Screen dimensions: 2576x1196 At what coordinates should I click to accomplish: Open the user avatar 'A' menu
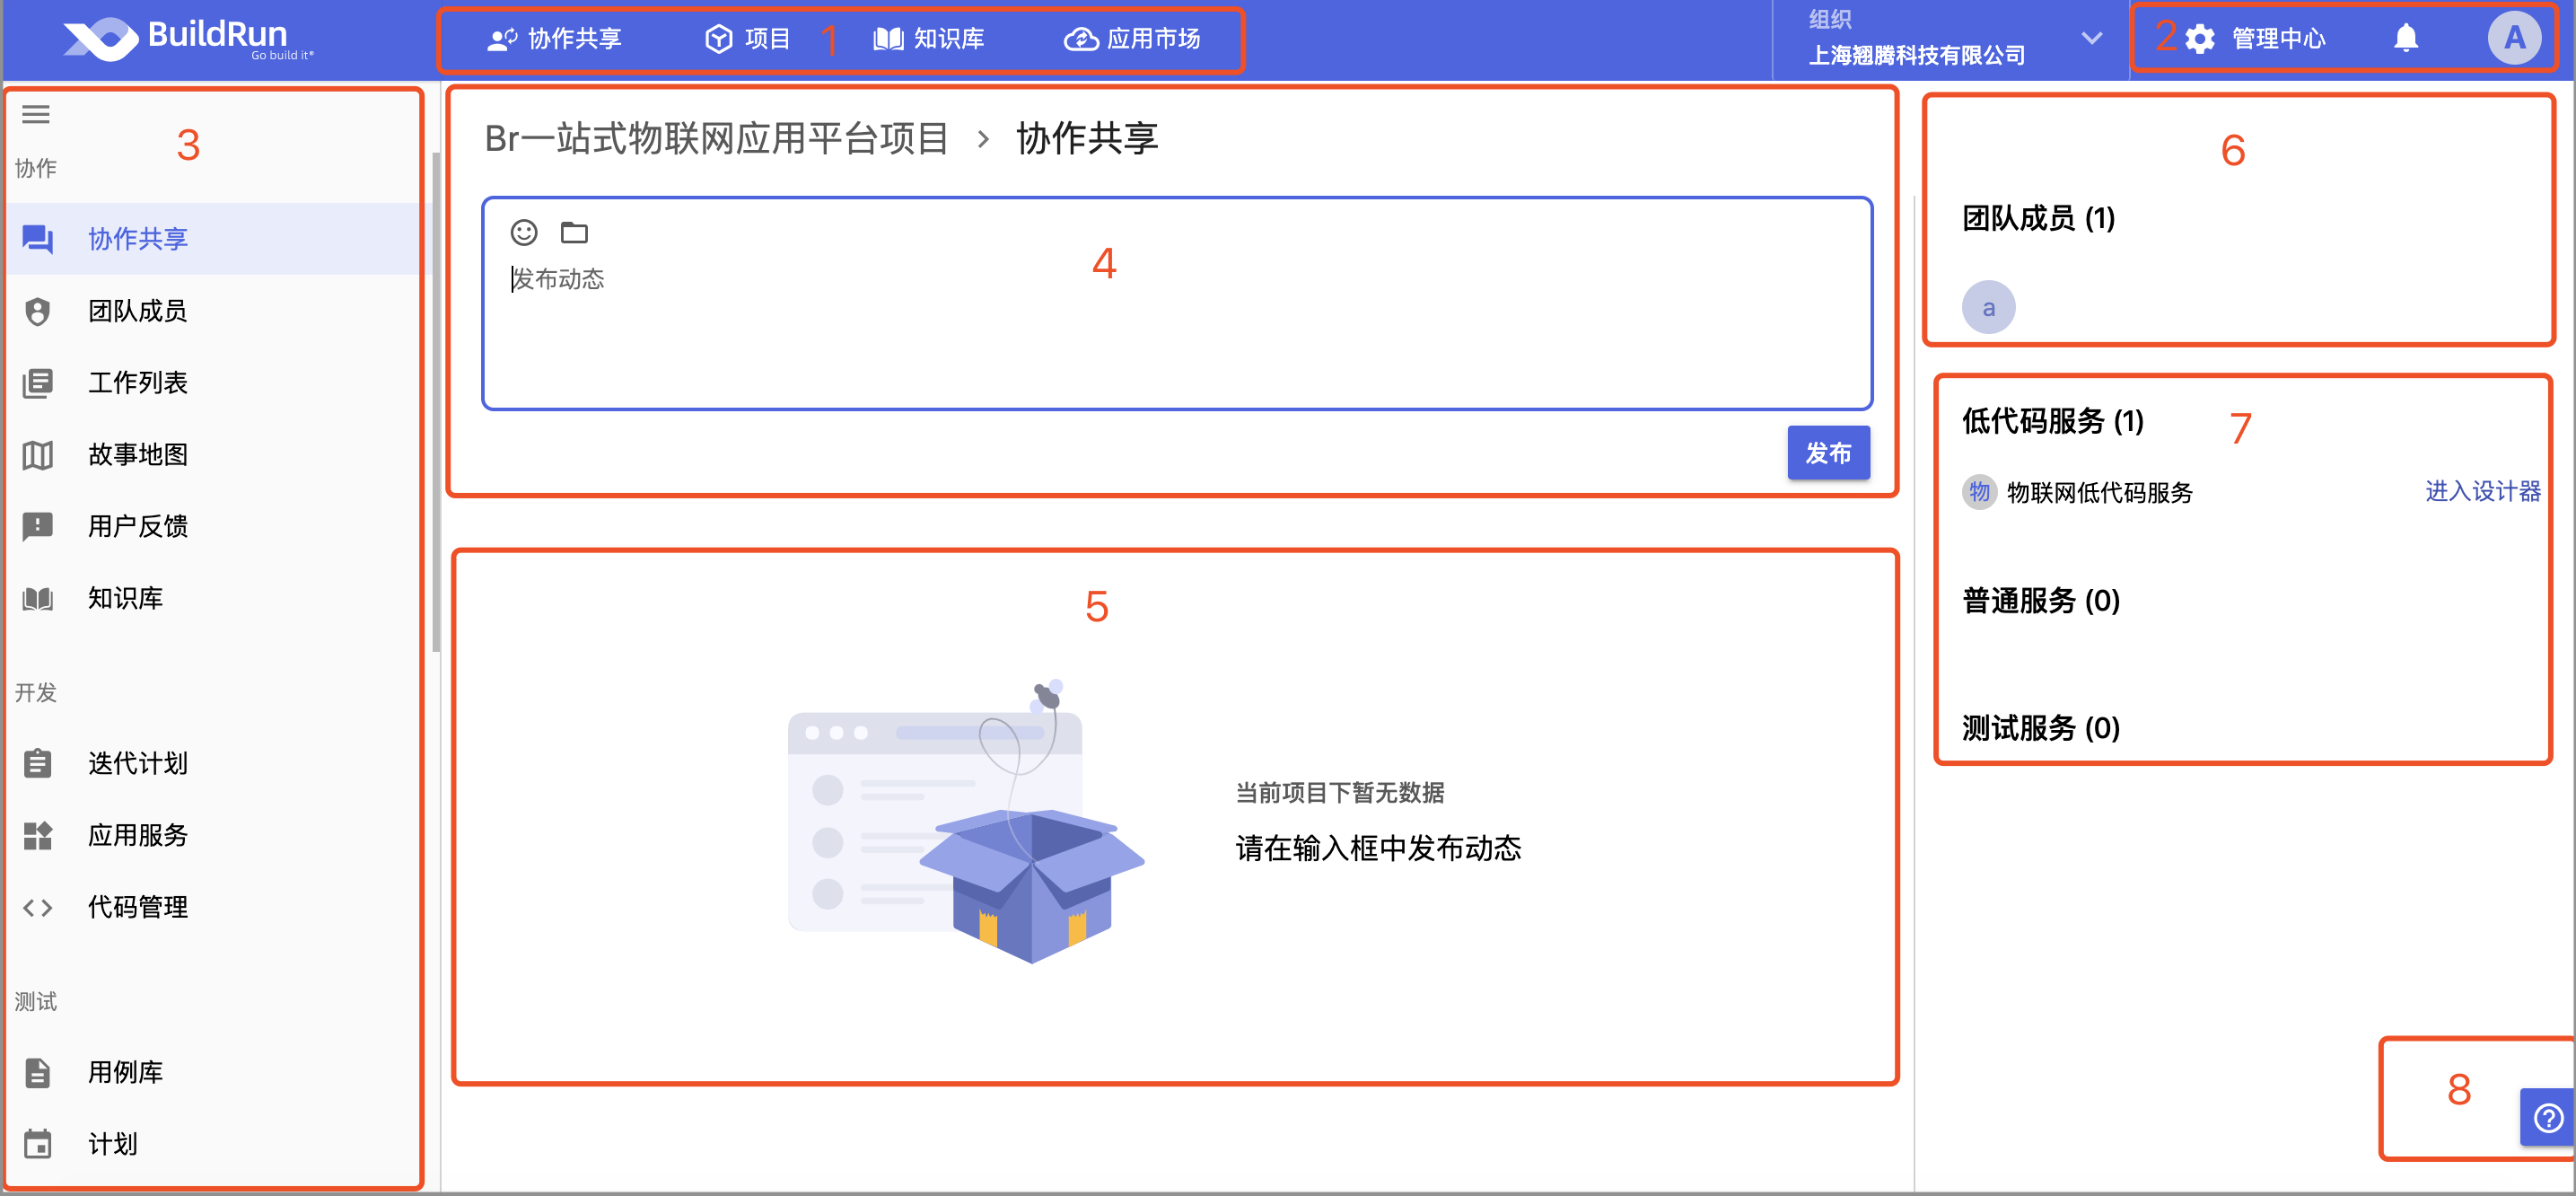coord(2513,38)
